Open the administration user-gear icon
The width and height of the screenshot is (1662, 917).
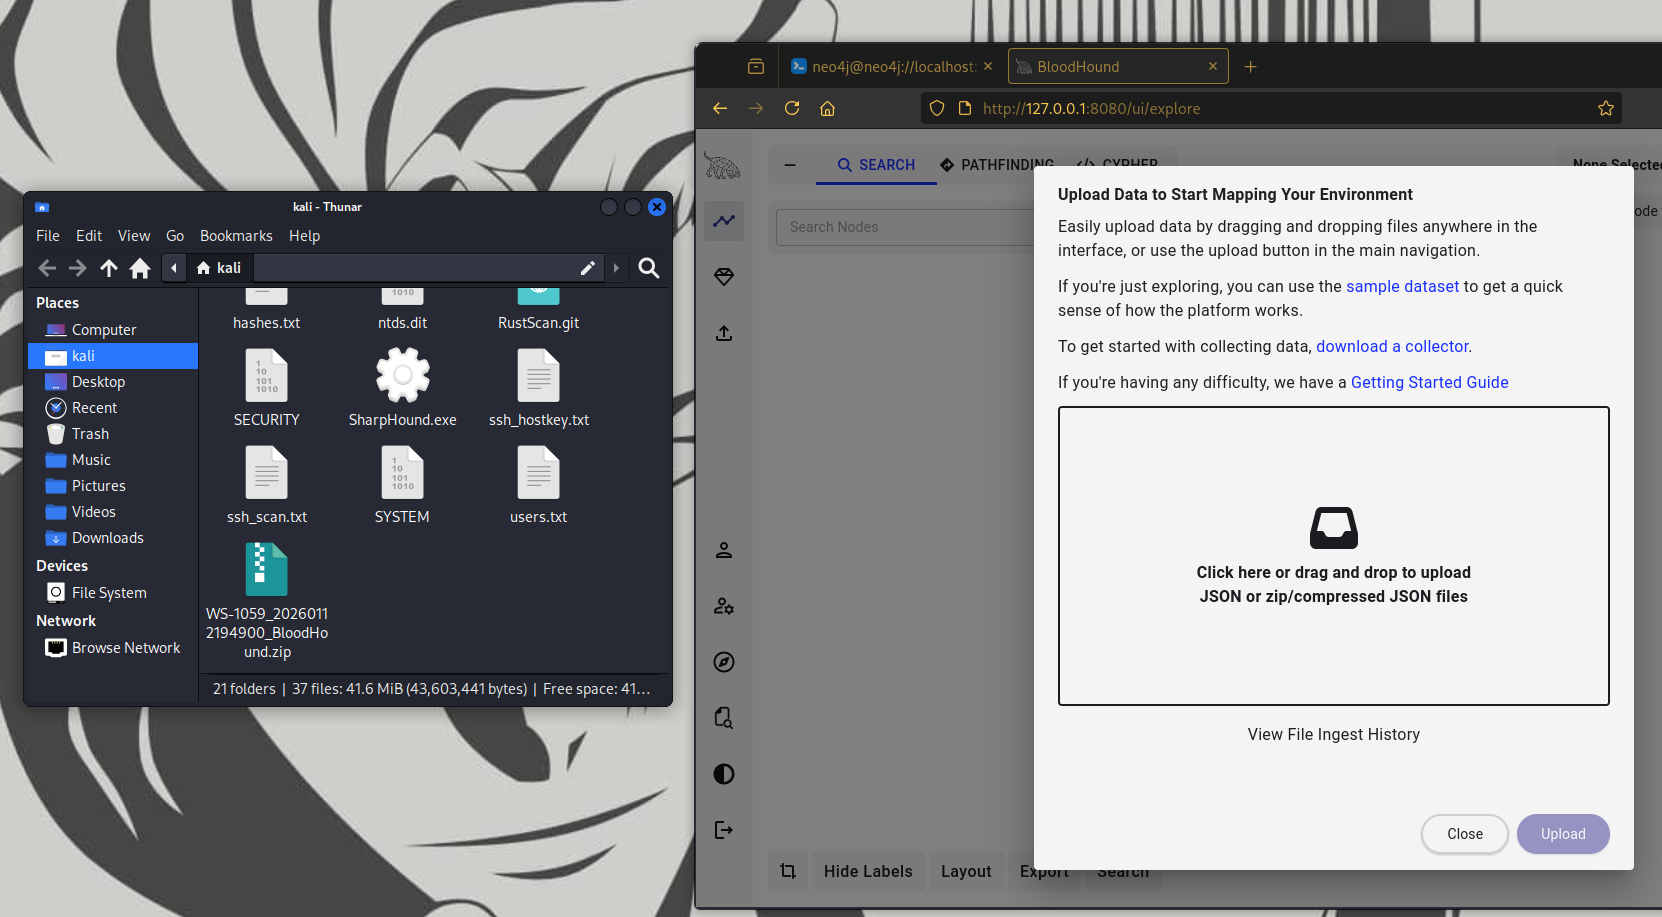[x=724, y=606]
